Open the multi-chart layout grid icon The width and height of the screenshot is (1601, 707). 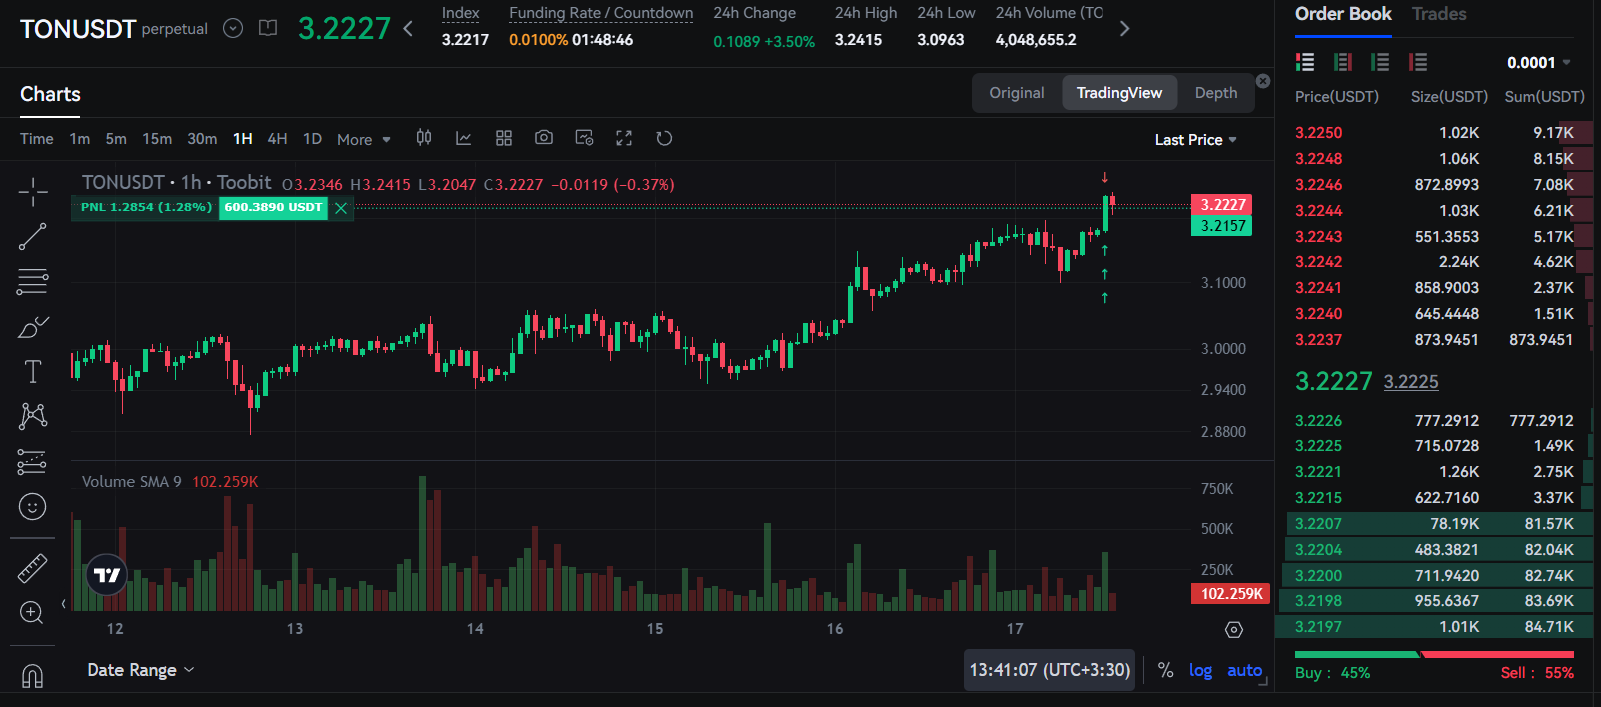tap(504, 138)
